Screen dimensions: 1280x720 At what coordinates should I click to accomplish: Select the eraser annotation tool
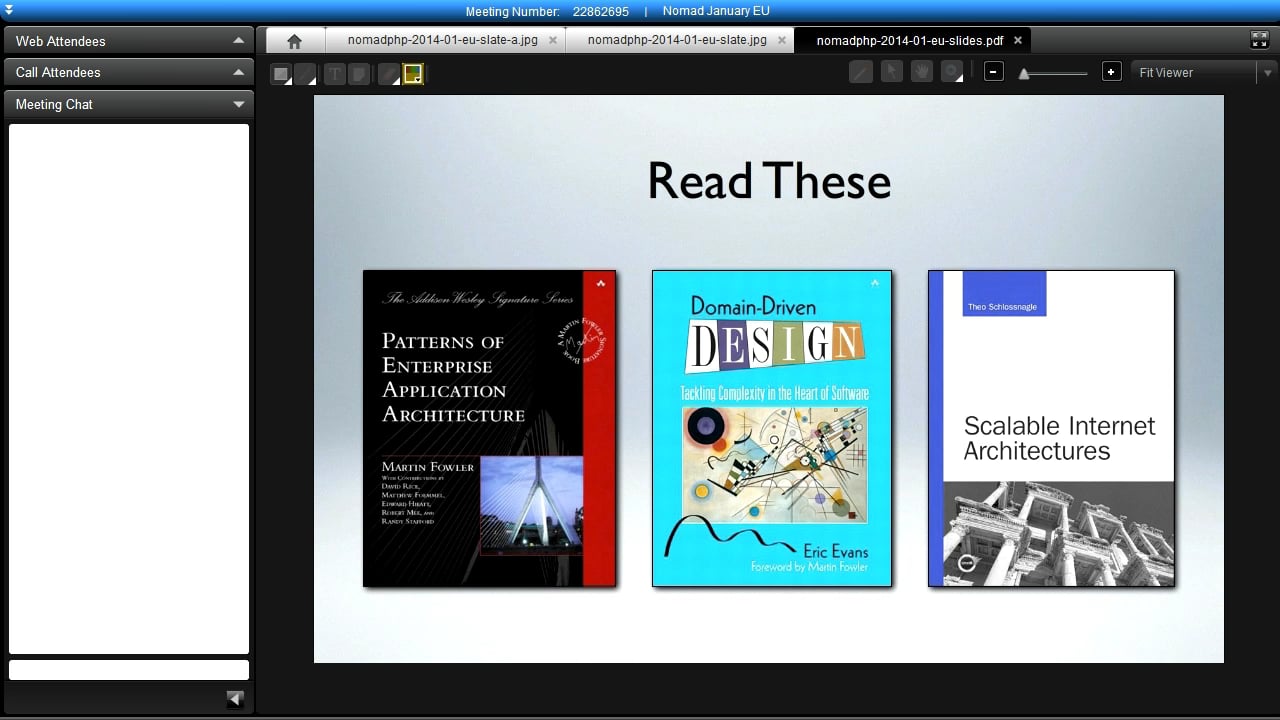coord(389,74)
